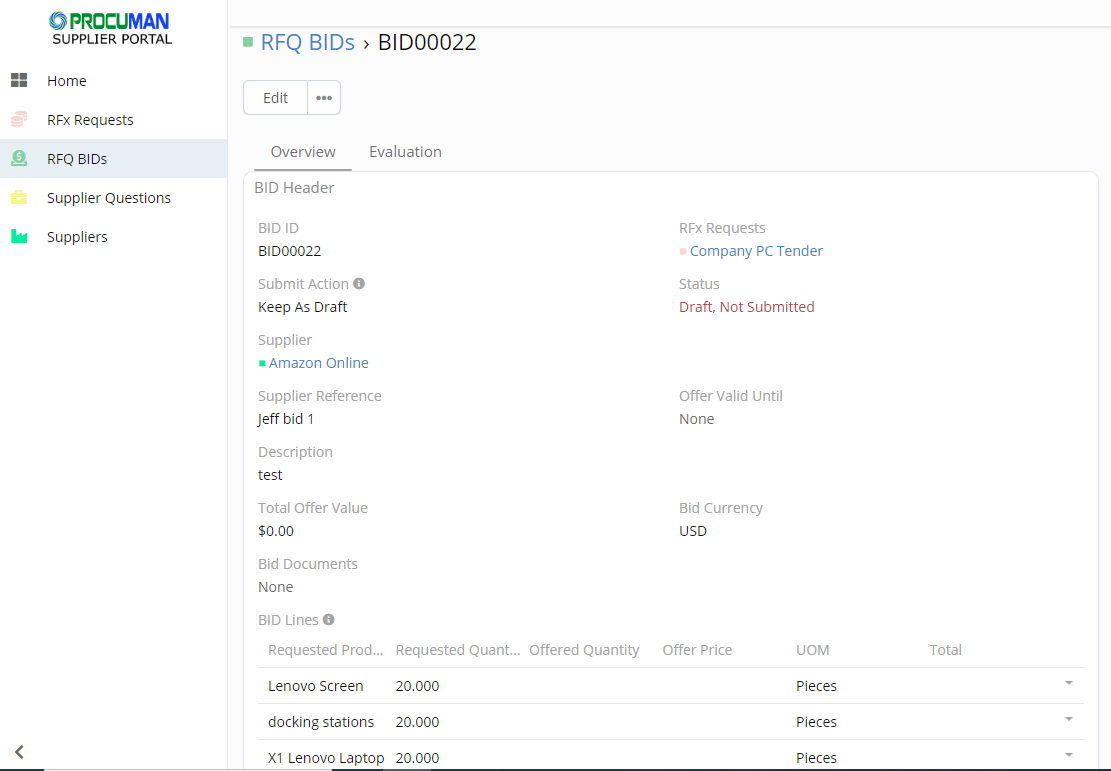The width and height of the screenshot is (1111, 771).
Task: Click the $0.00 total offer value
Action: click(276, 531)
